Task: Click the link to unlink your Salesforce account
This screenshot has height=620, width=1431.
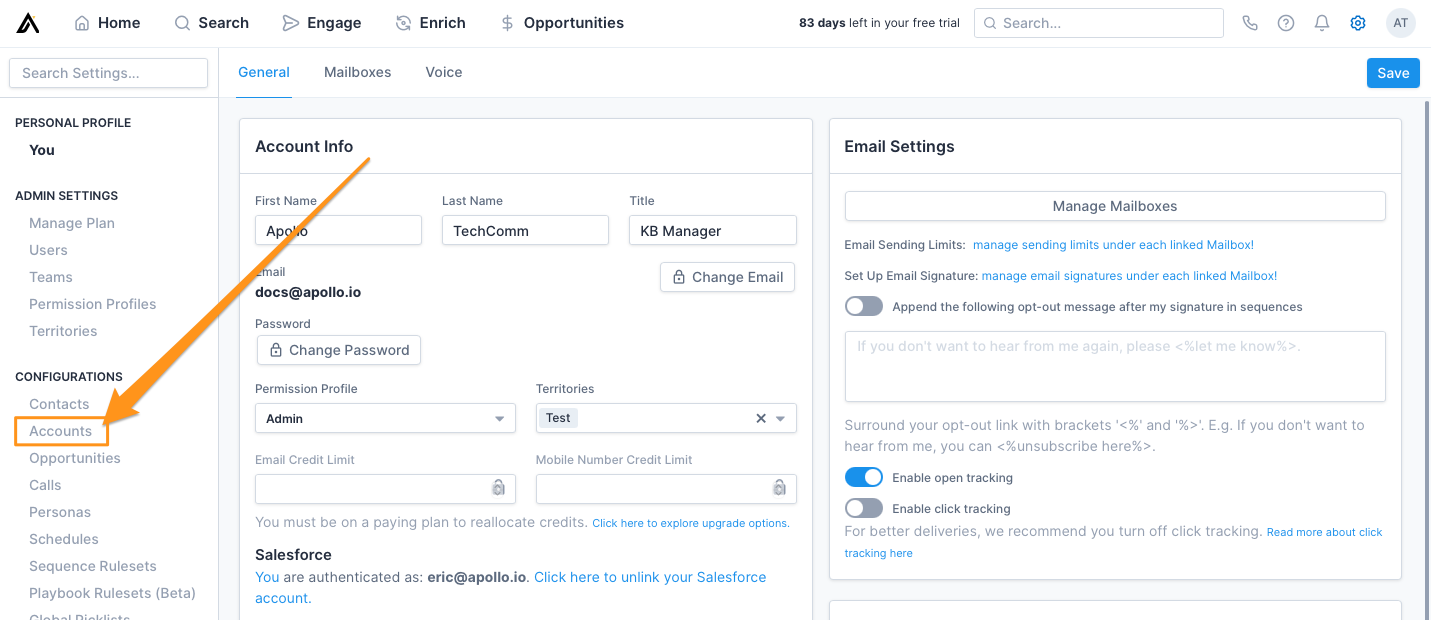Action: (649, 577)
